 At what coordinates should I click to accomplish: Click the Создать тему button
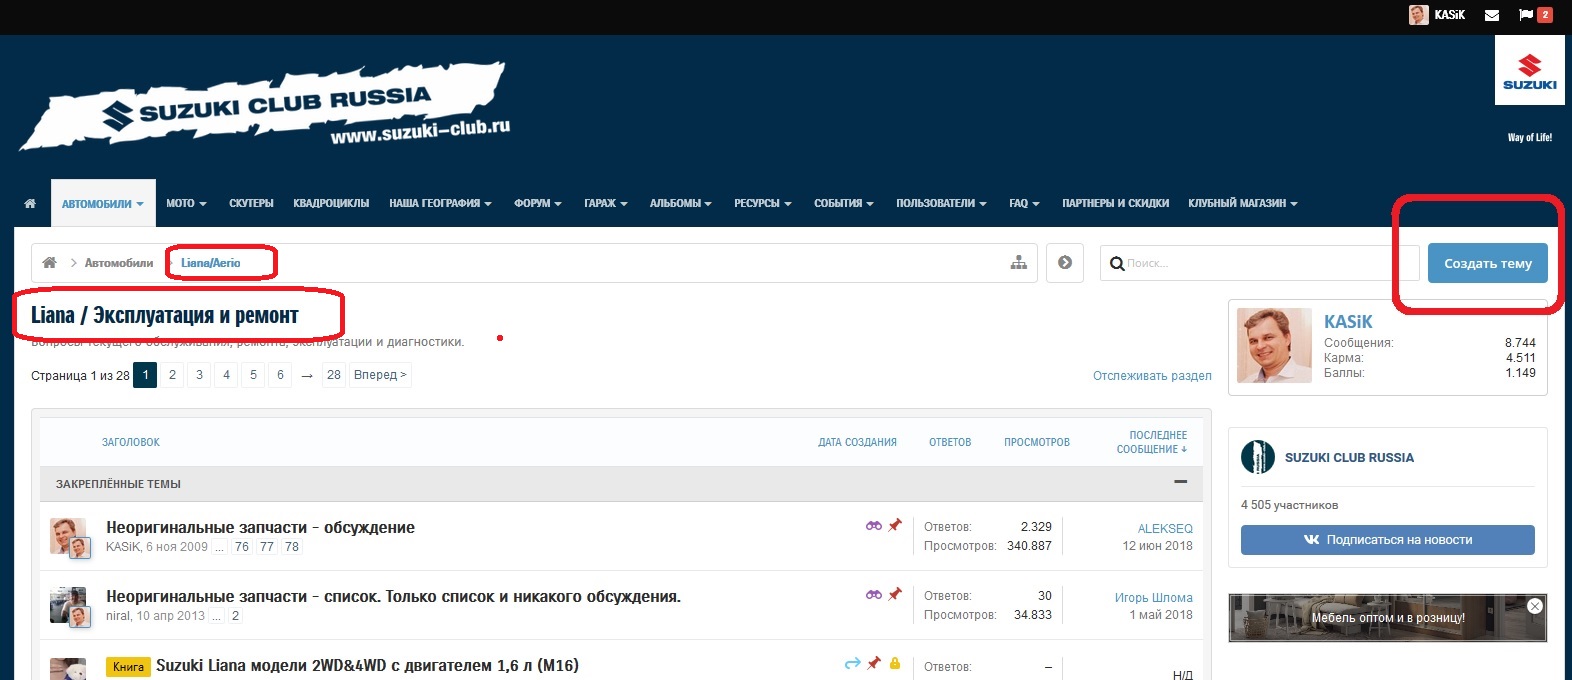pyautogui.click(x=1487, y=263)
